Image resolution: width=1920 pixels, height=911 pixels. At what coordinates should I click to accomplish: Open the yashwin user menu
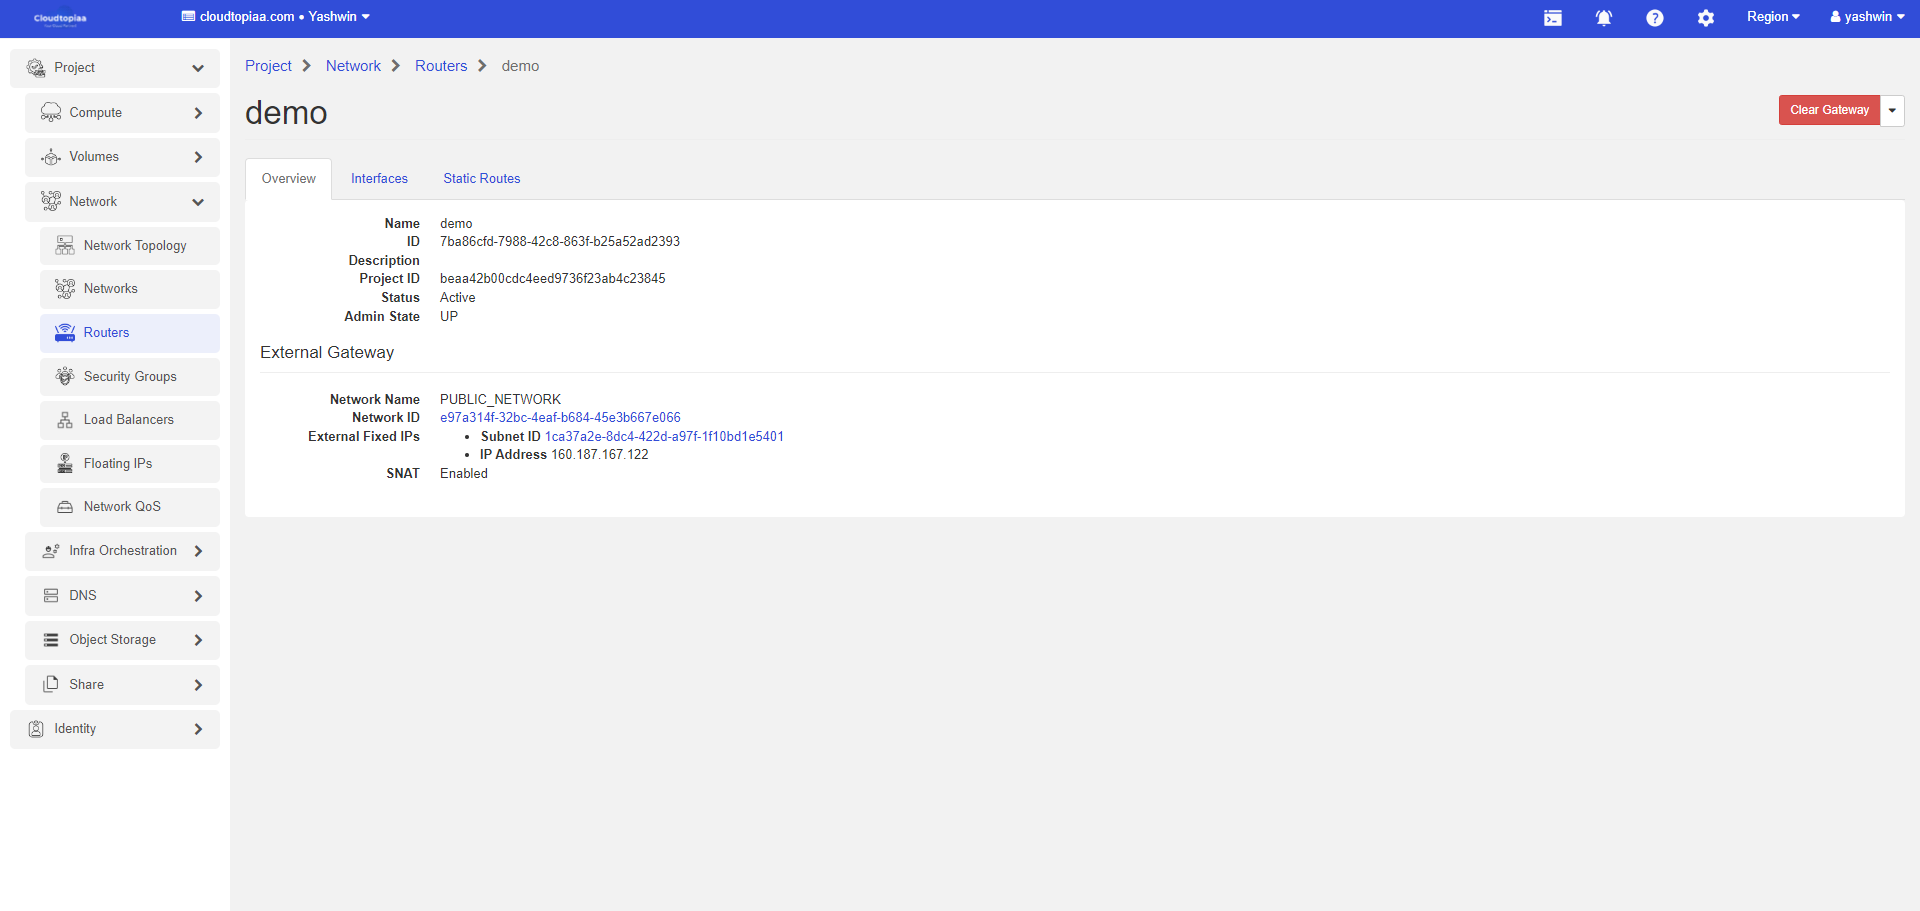click(x=1866, y=17)
